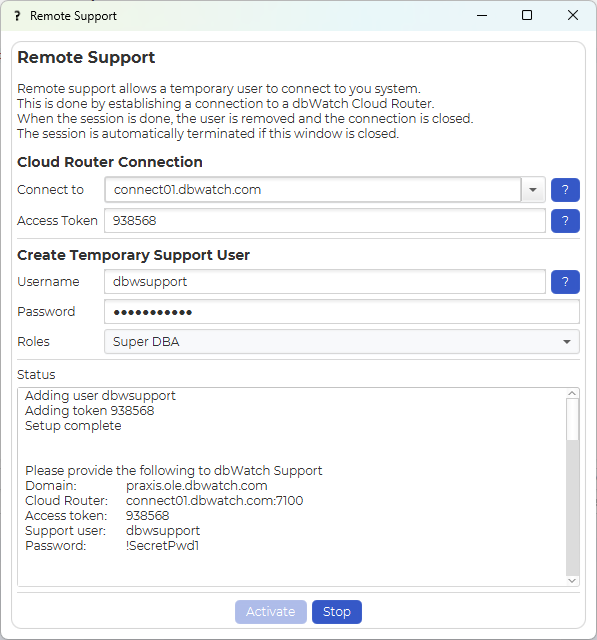The width and height of the screenshot is (597, 640).
Task: Click the Username field containing dbwsupport
Action: (325, 282)
